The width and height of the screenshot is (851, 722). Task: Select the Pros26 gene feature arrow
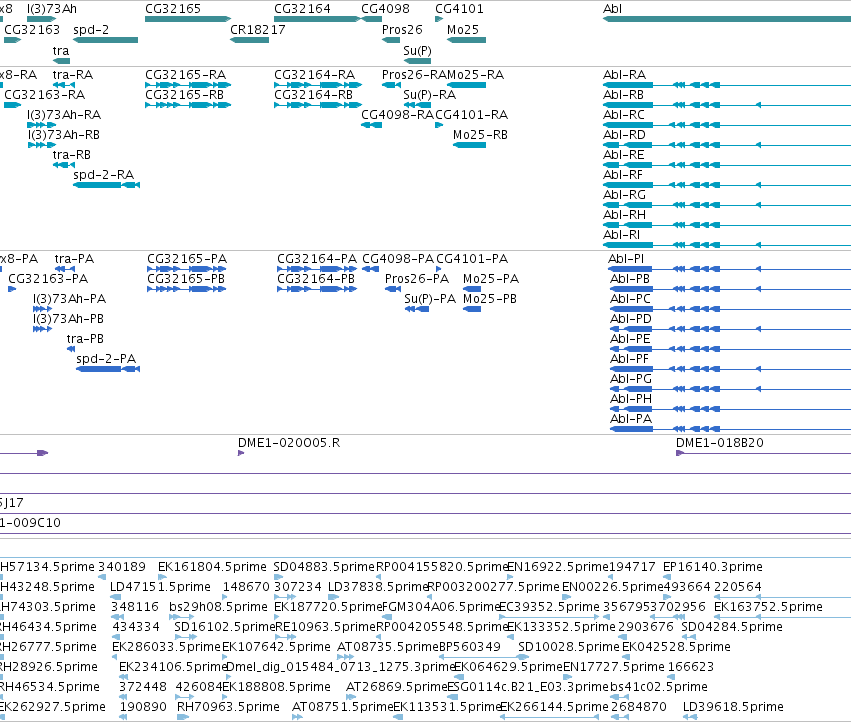click(391, 40)
